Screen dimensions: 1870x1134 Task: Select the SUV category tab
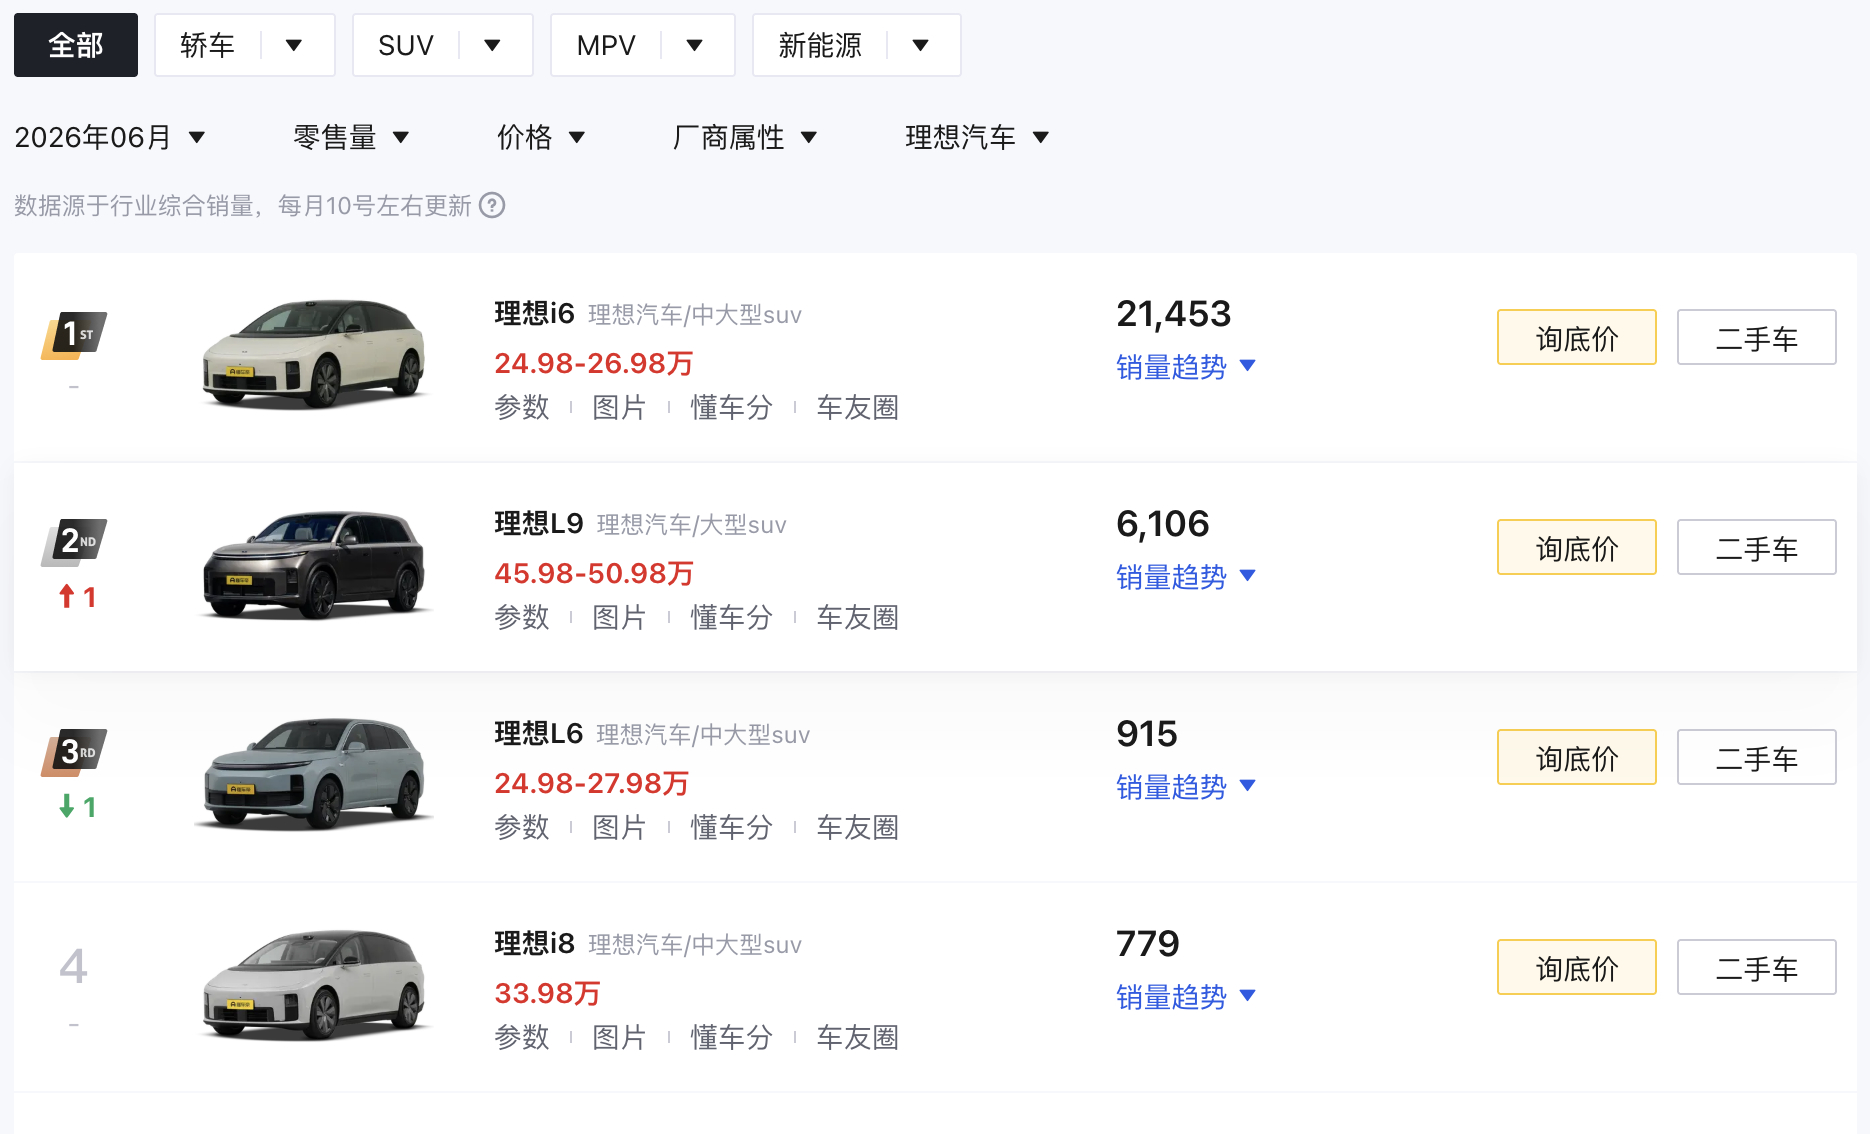click(x=405, y=45)
